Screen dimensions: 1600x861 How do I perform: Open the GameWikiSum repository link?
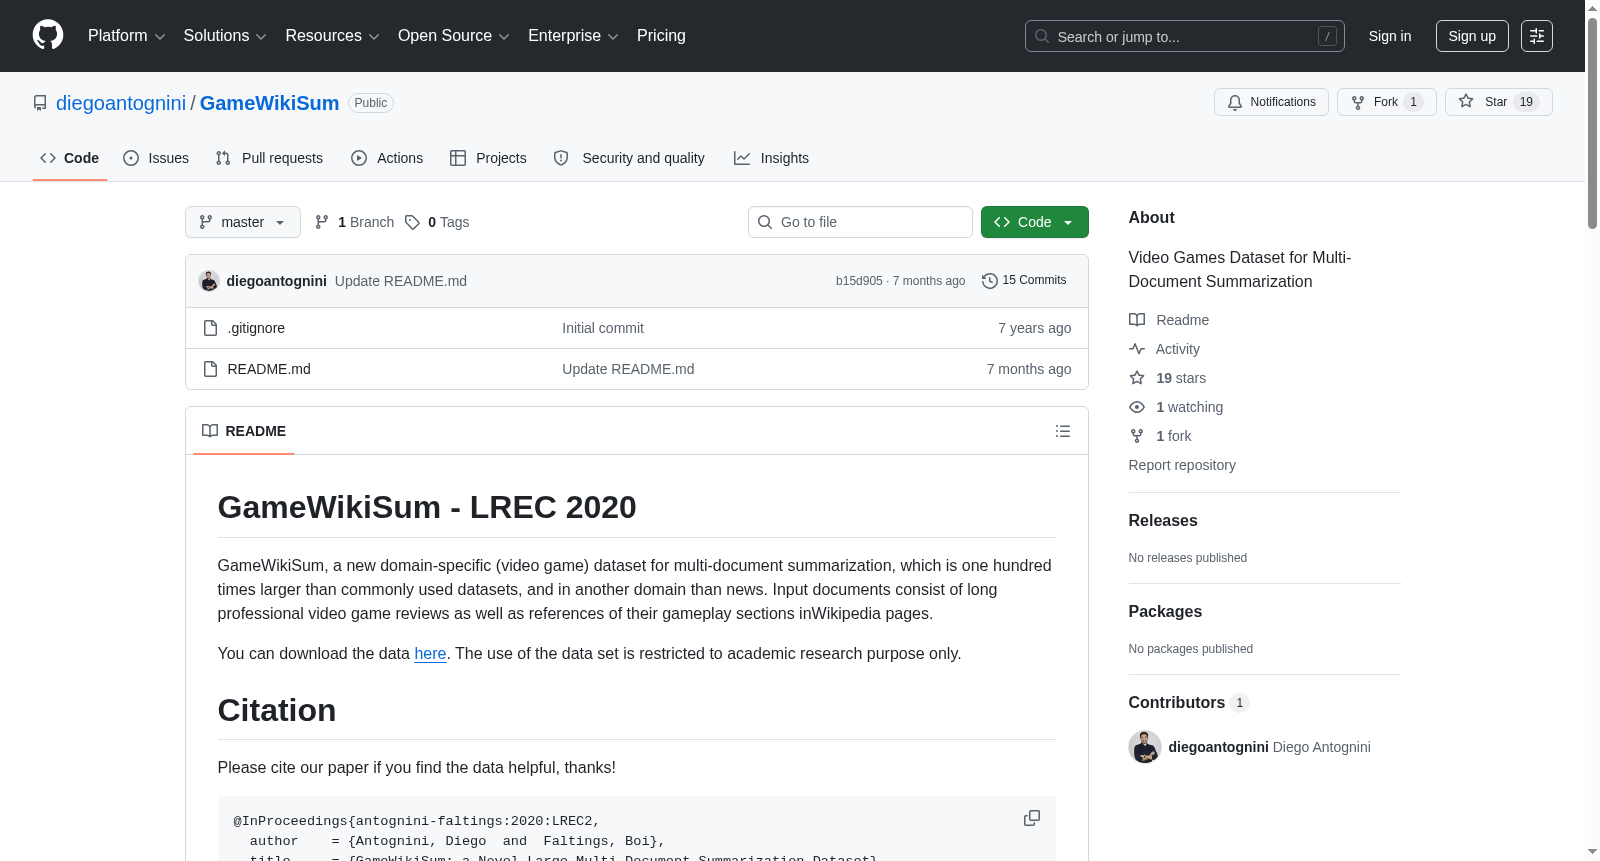point(270,103)
